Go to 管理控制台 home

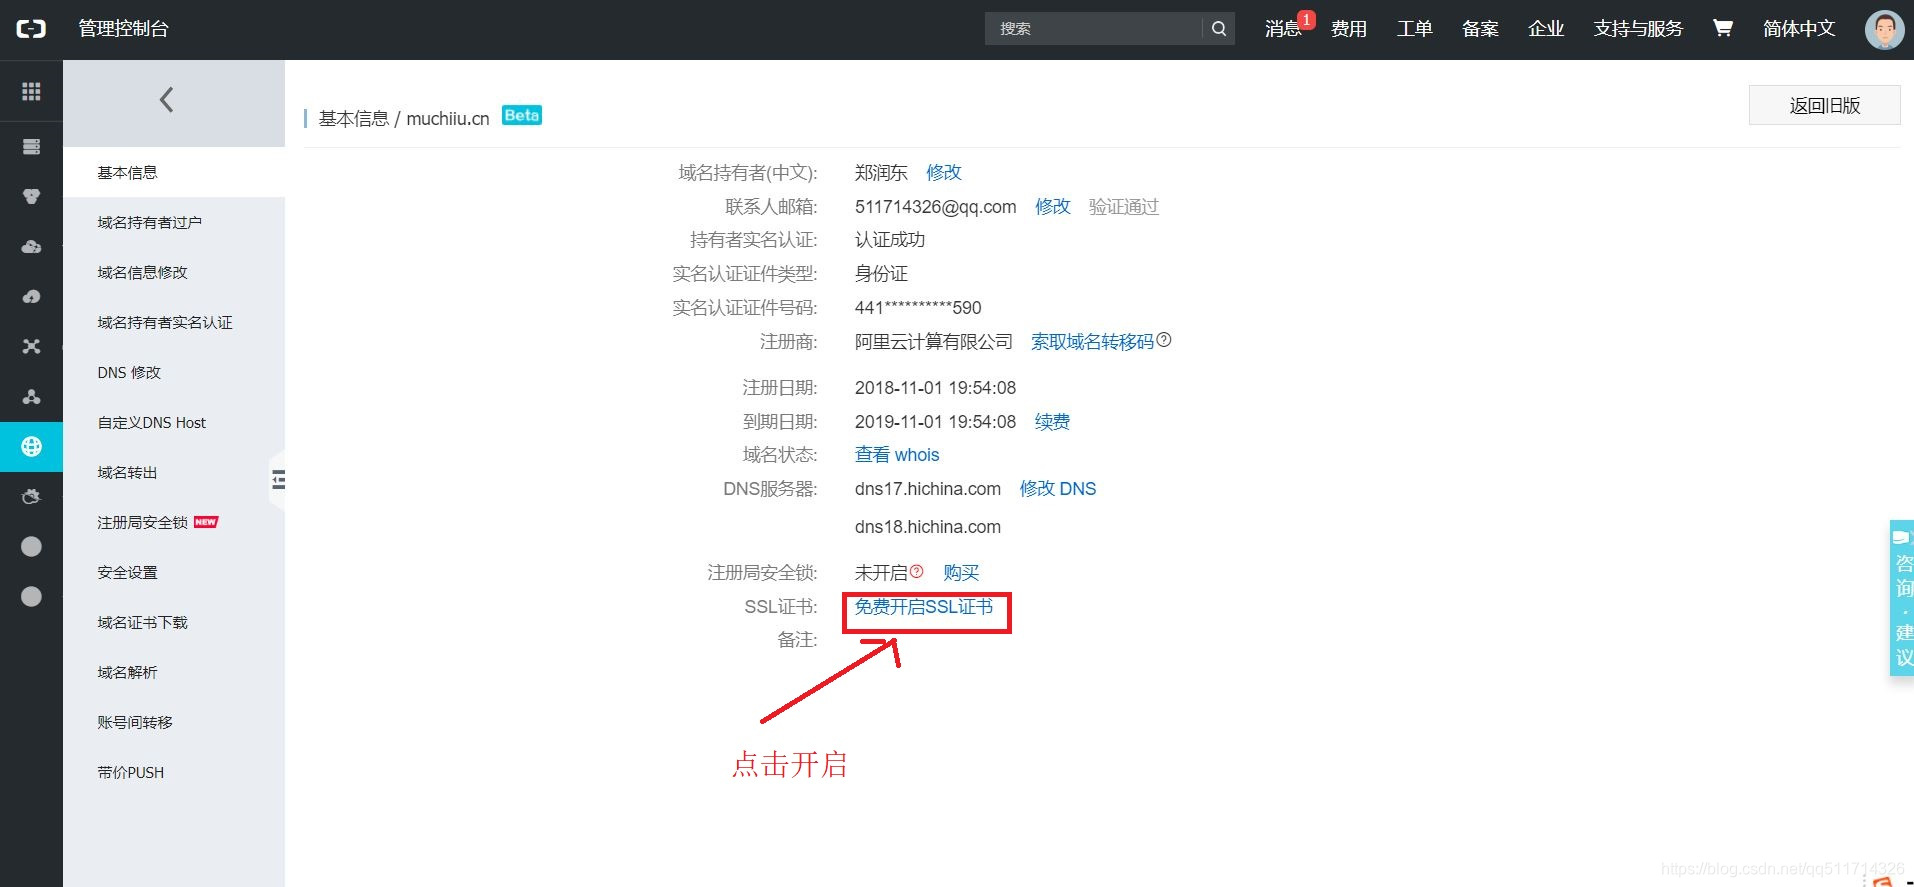tap(123, 29)
